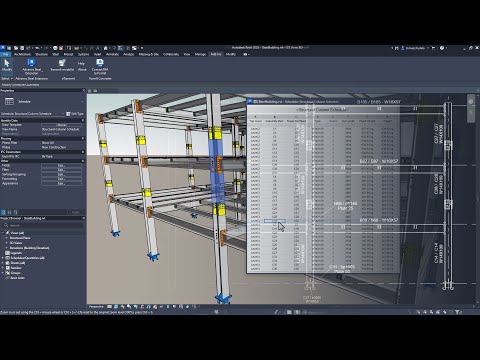
Task: Open Schedule: Structural Column Schedule instance dropdown
Action: coord(63,114)
